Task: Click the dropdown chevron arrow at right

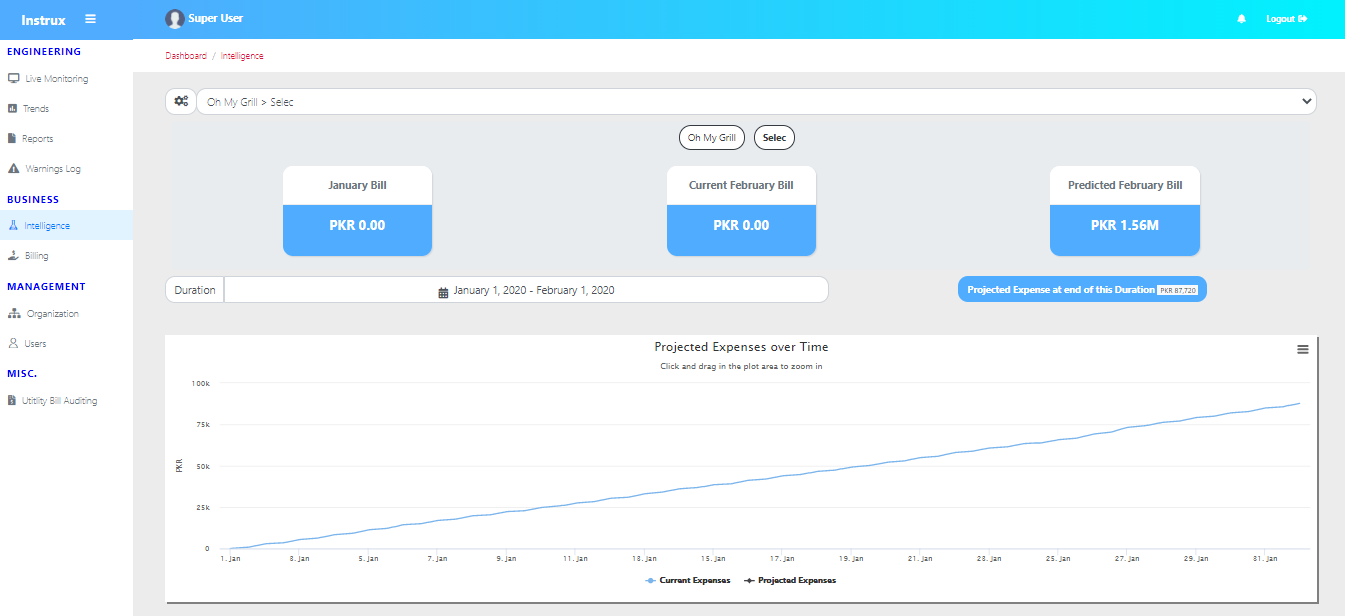Action: click(x=1305, y=102)
